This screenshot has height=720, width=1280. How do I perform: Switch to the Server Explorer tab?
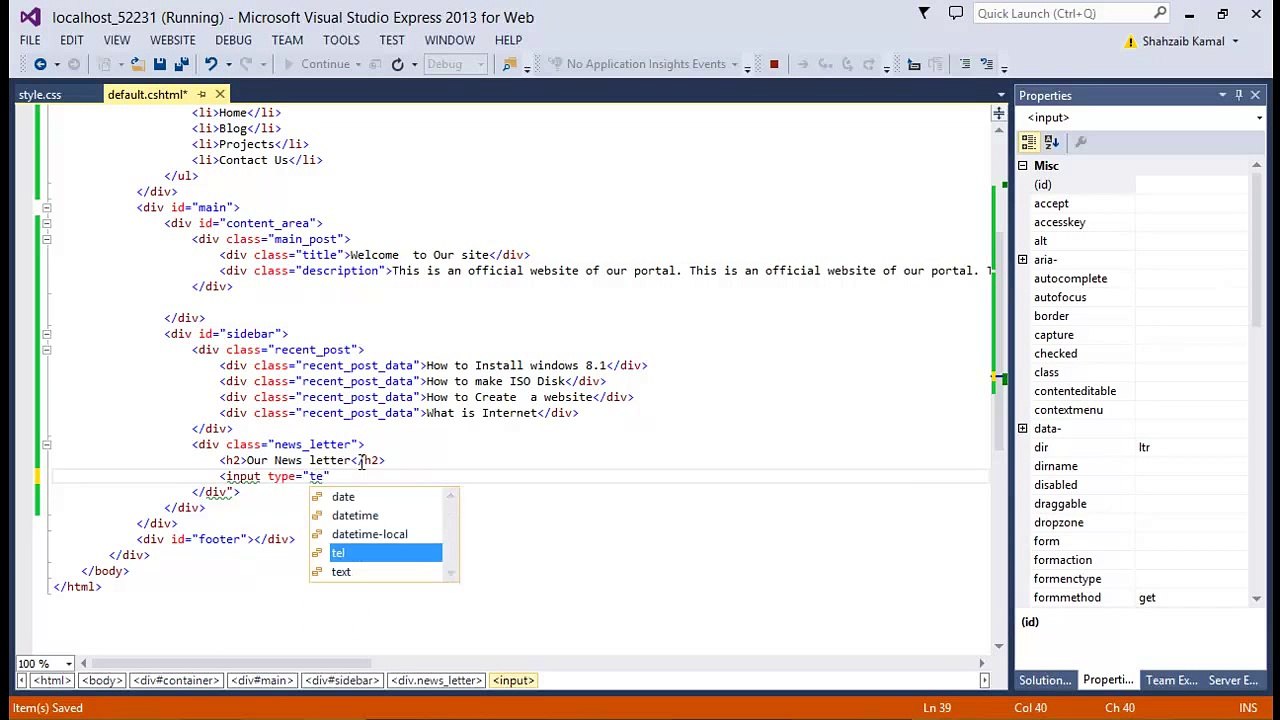(1233, 680)
